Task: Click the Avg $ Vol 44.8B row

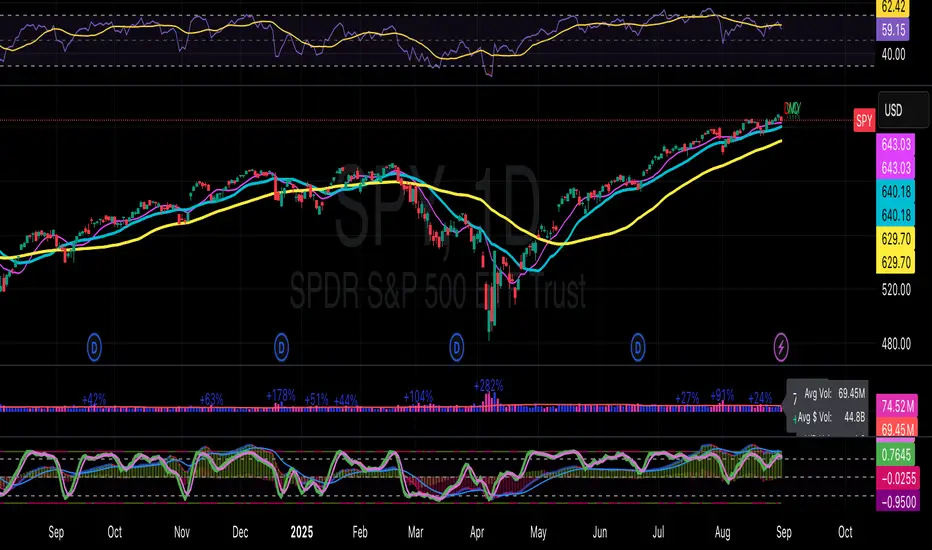Action: pos(831,417)
